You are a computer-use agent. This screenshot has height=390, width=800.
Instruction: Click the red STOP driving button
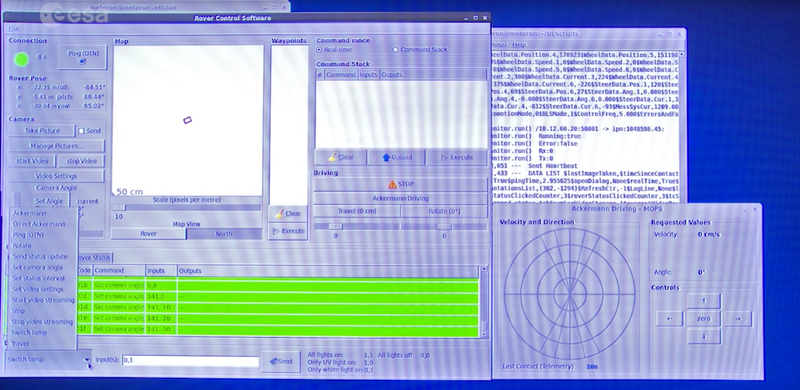[401, 184]
